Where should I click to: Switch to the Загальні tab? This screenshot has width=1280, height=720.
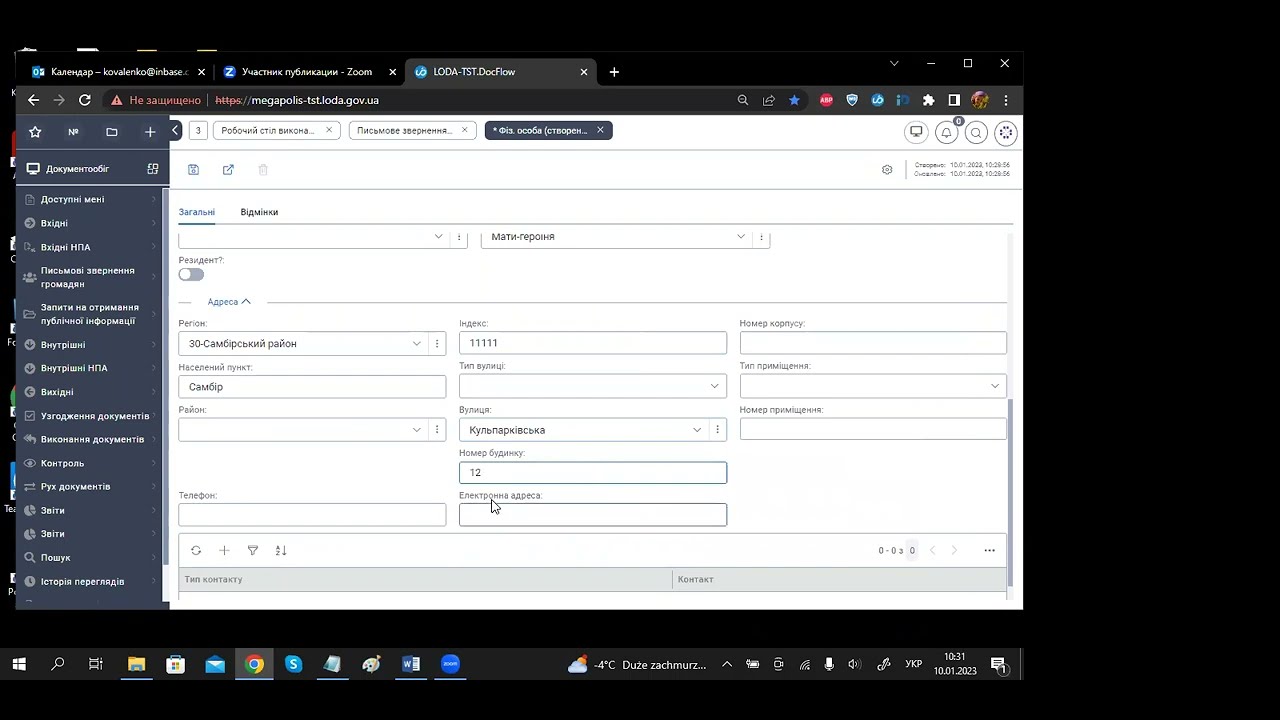click(197, 212)
